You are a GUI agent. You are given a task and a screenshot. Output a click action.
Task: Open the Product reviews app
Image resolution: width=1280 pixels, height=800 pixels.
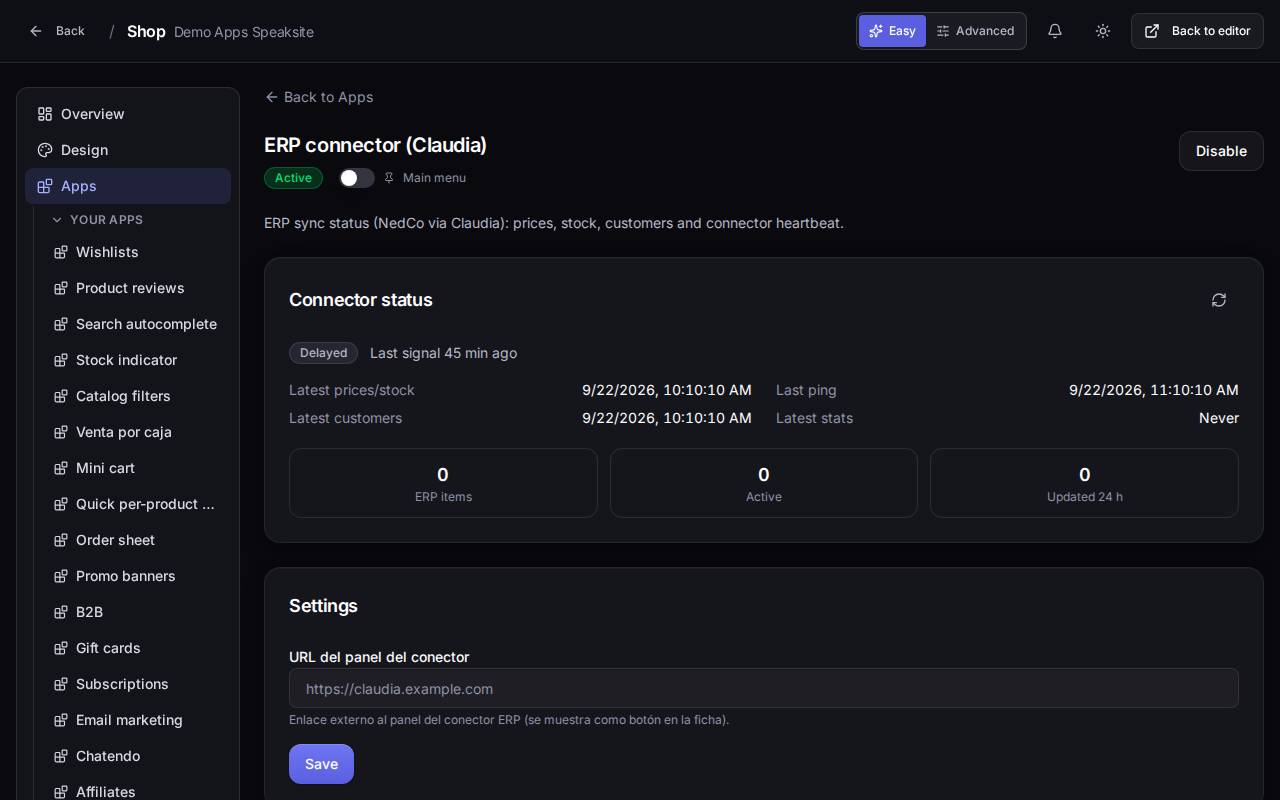coord(136,288)
